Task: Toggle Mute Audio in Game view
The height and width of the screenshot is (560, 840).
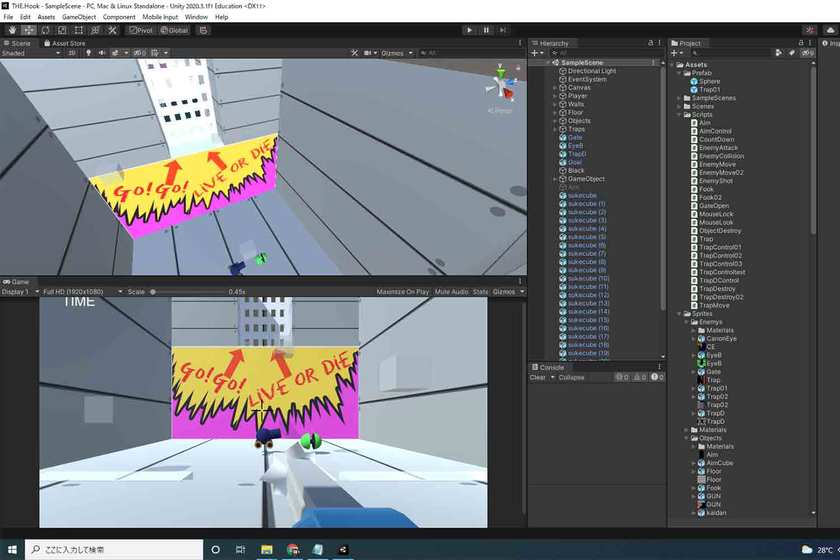Action: pyautogui.click(x=451, y=292)
